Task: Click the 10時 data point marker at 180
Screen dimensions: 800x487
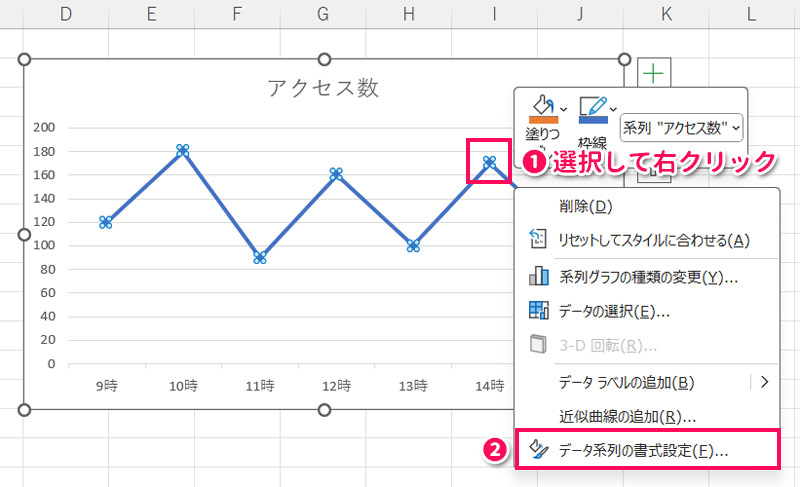Action: pyautogui.click(x=183, y=150)
